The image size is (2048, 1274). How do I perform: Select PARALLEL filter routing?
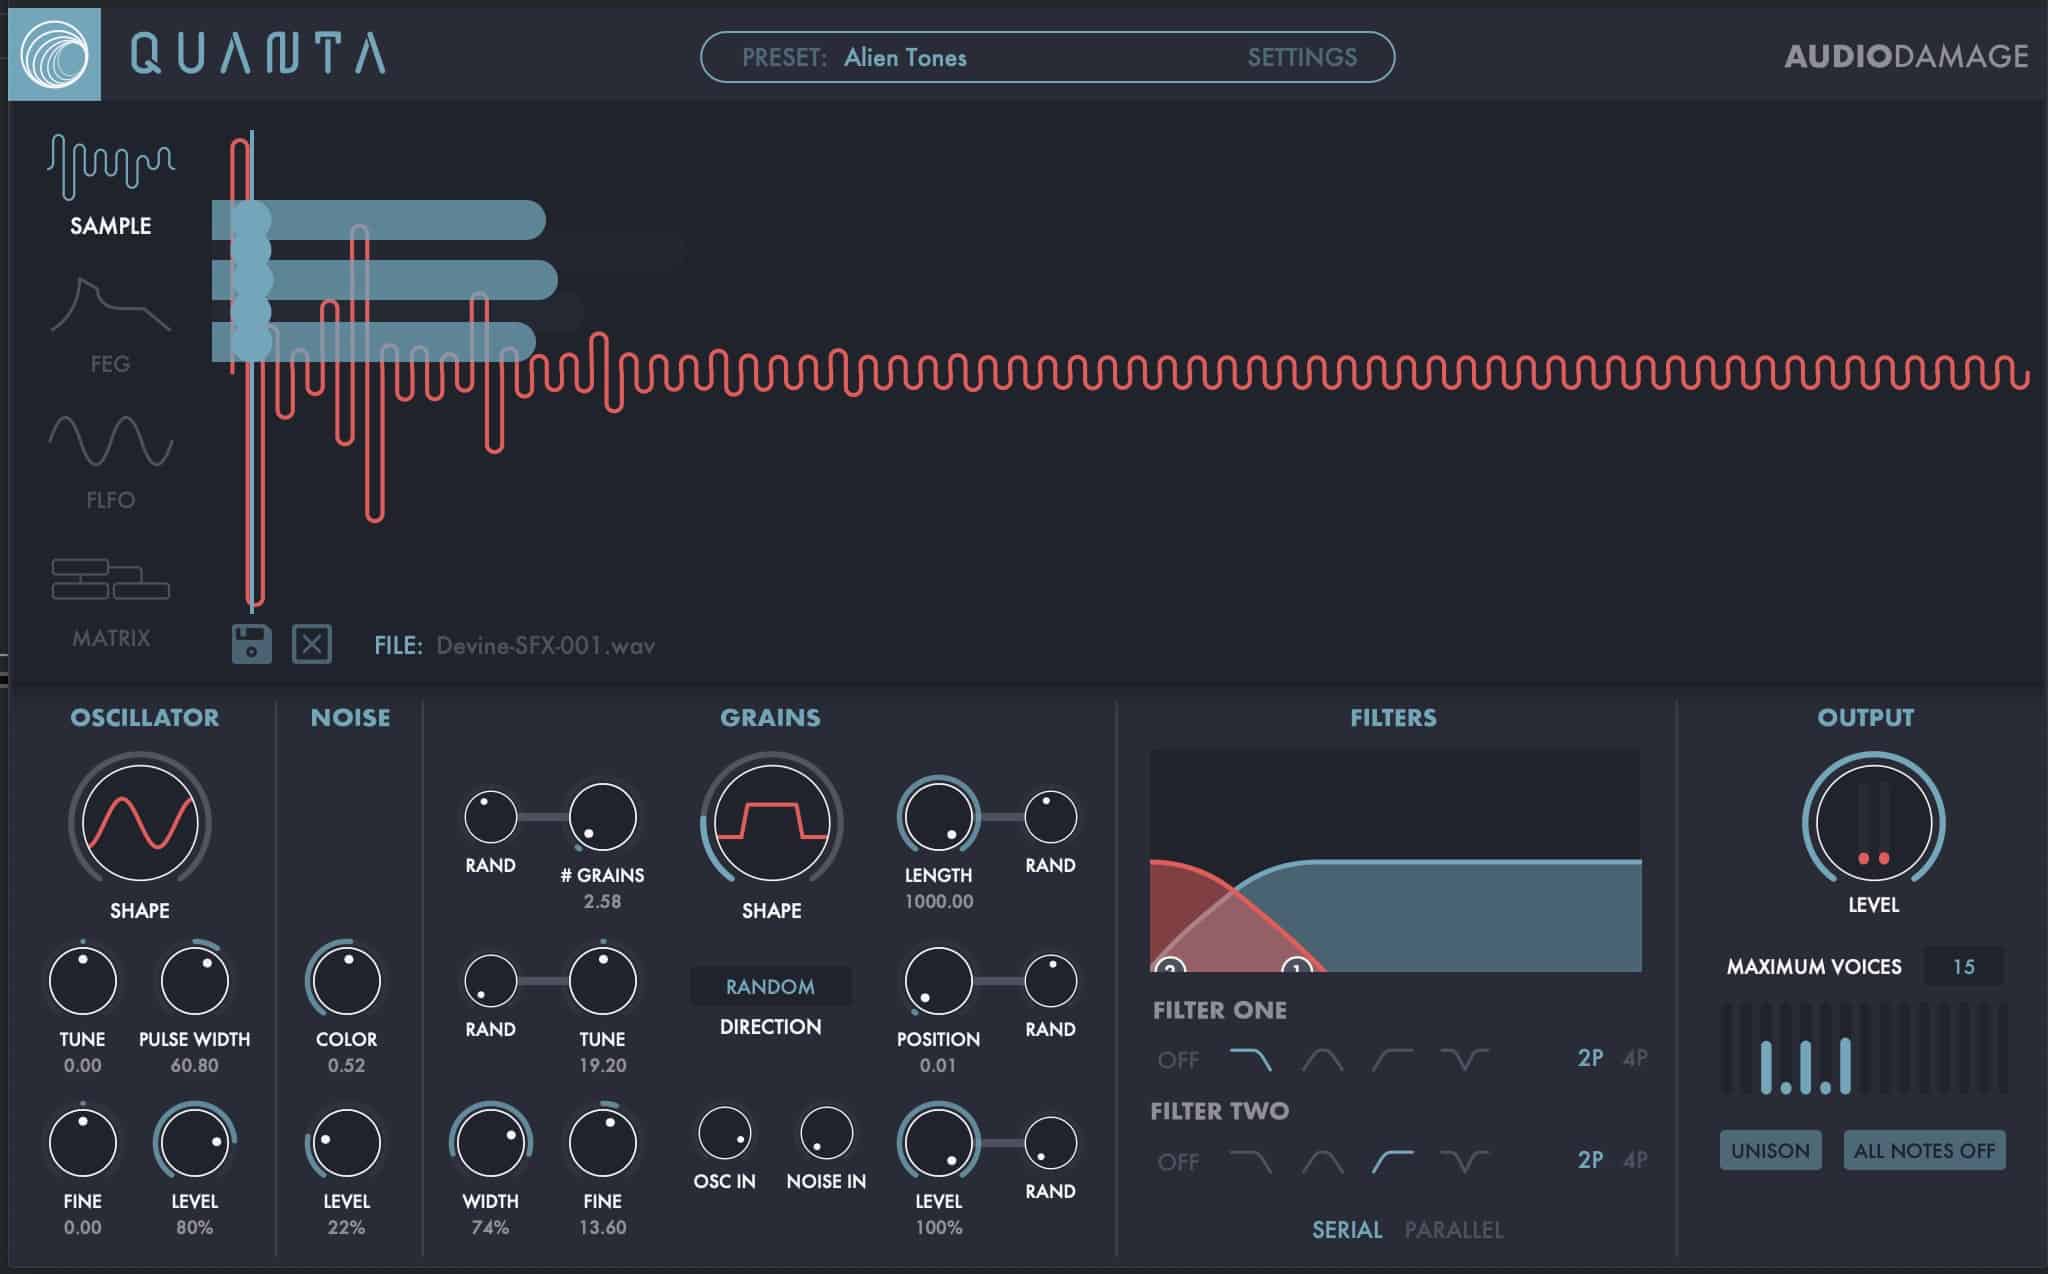[x=1454, y=1230]
